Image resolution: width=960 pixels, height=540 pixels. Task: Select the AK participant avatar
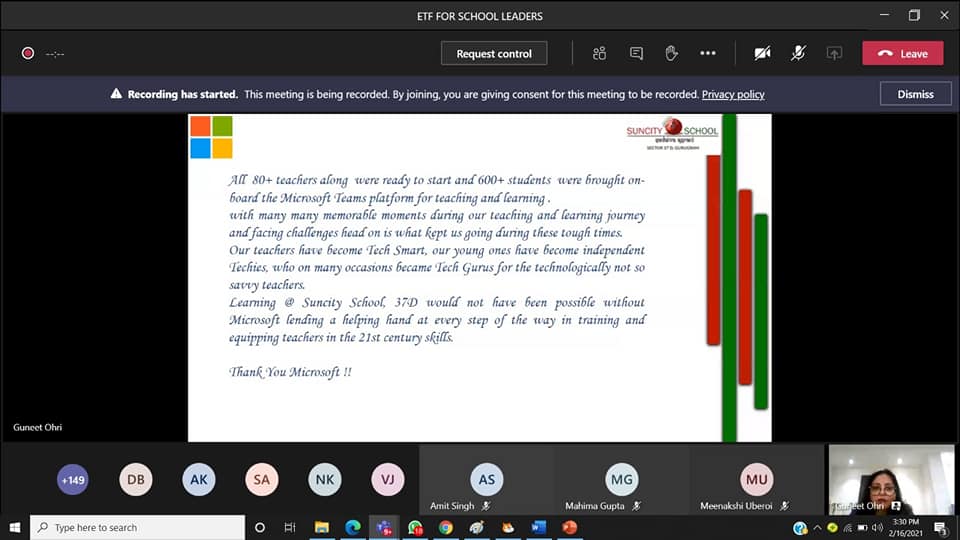pos(199,479)
